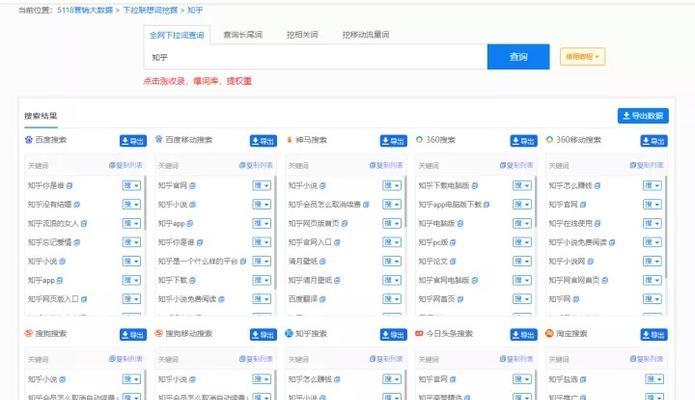
Task: Click the blue 查询 search button
Action: click(518, 57)
